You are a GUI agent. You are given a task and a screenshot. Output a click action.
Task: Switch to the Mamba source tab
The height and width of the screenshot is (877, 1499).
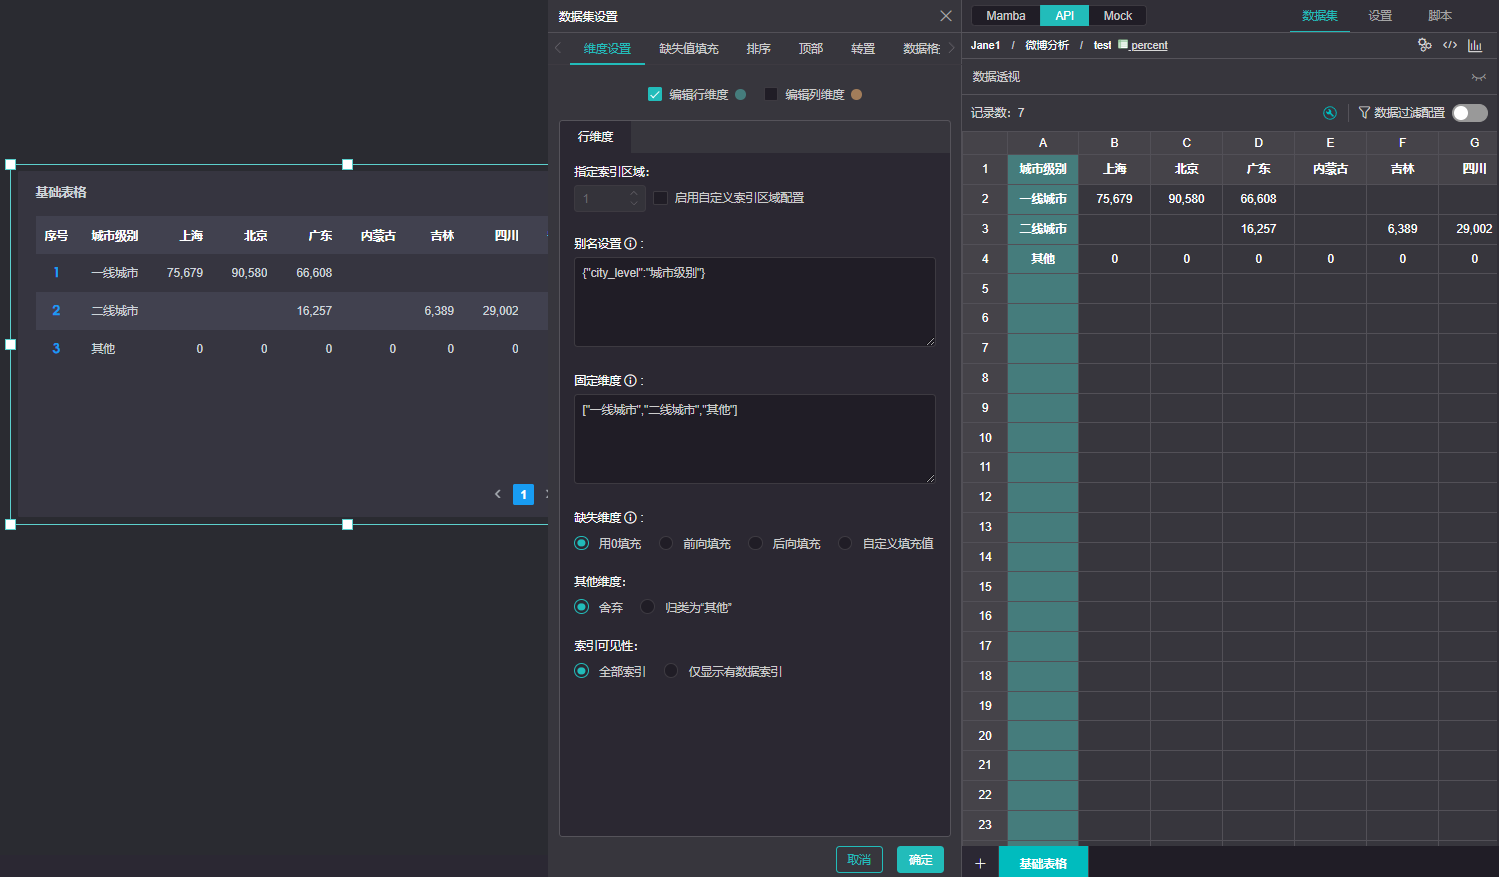point(1006,16)
